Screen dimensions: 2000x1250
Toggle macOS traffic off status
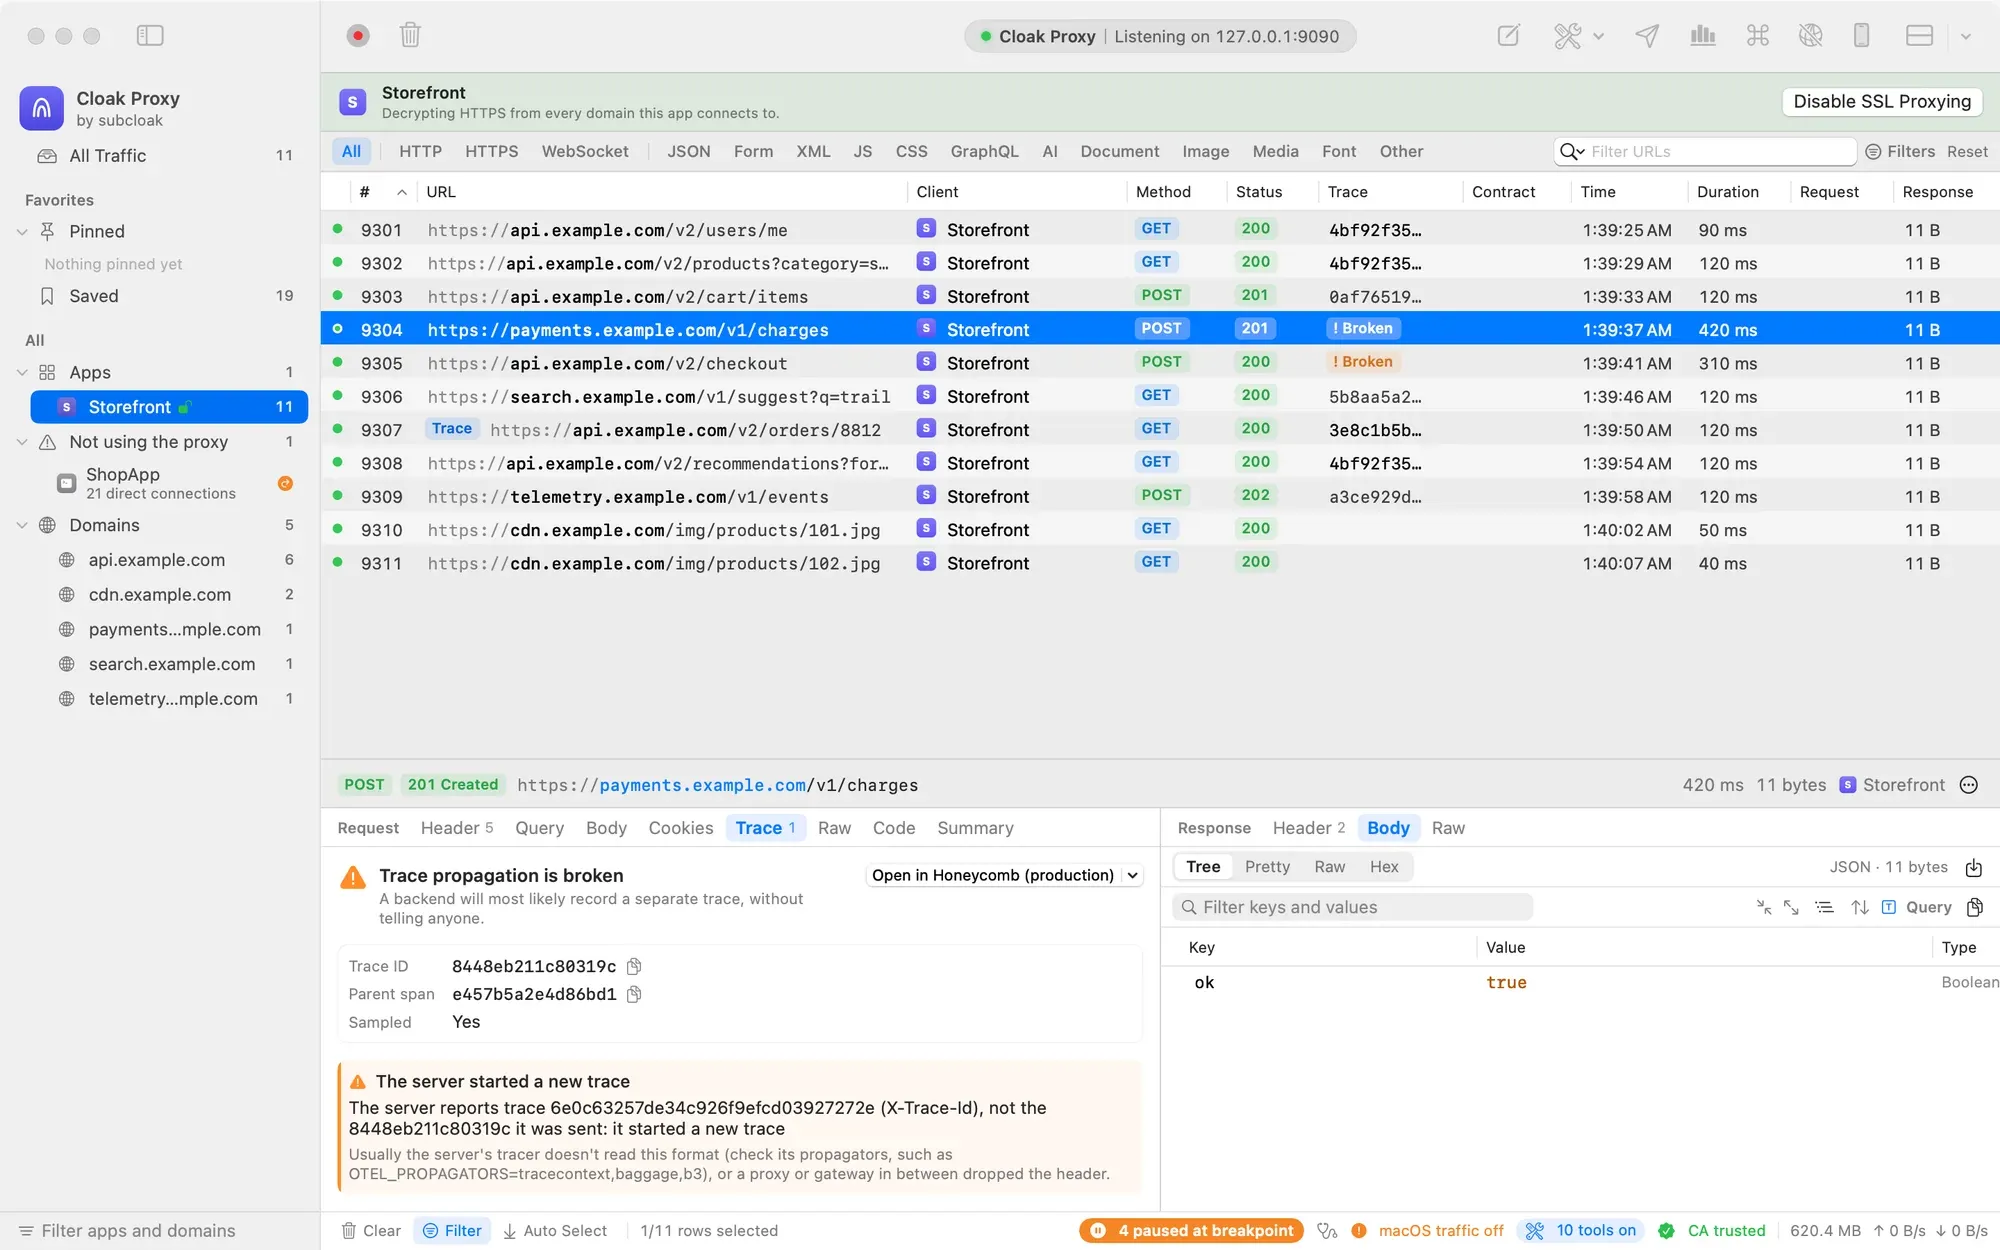click(1428, 1231)
